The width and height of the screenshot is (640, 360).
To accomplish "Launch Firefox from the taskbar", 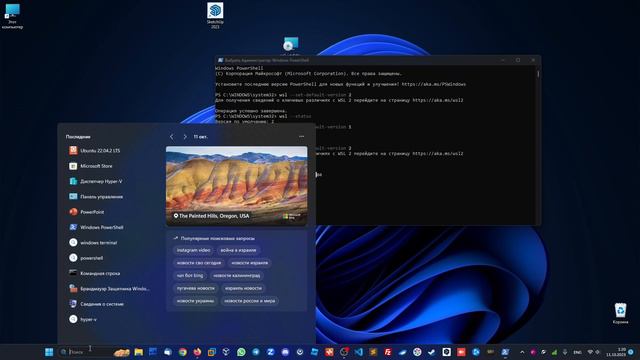I will tap(197, 352).
